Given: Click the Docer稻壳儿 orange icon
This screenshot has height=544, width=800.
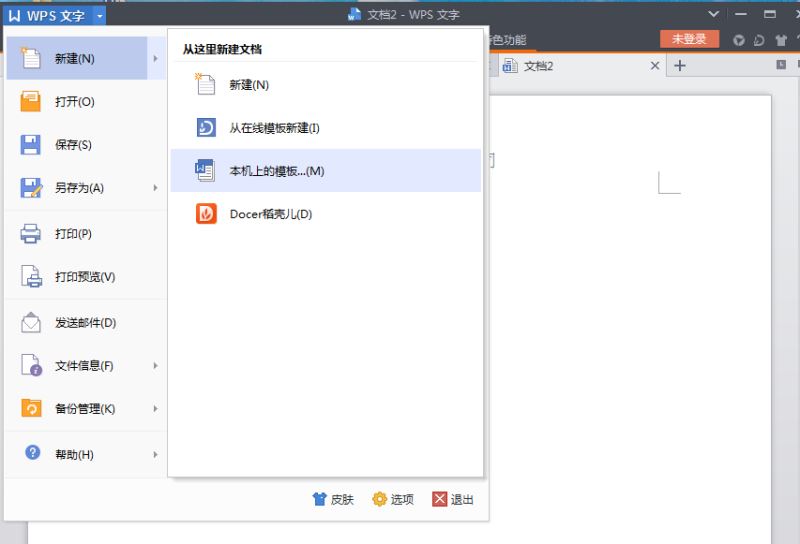Looking at the screenshot, I should pyautogui.click(x=206, y=214).
